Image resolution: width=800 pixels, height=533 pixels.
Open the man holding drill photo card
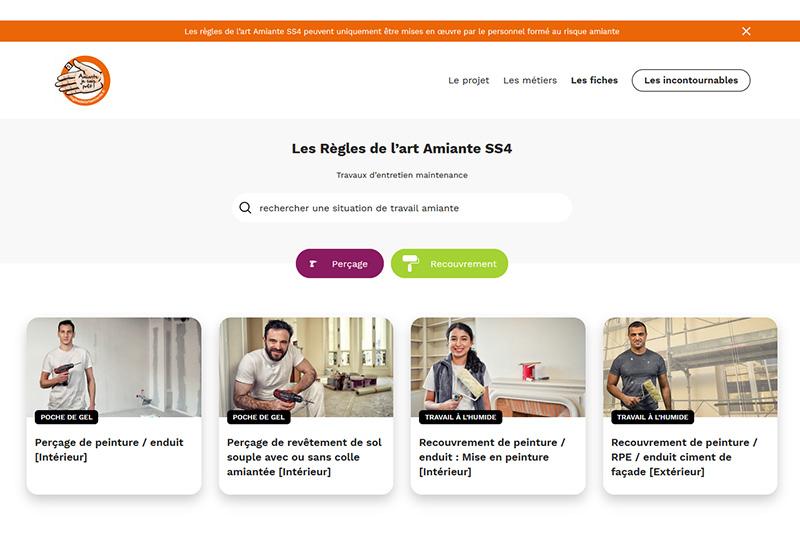(x=114, y=367)
